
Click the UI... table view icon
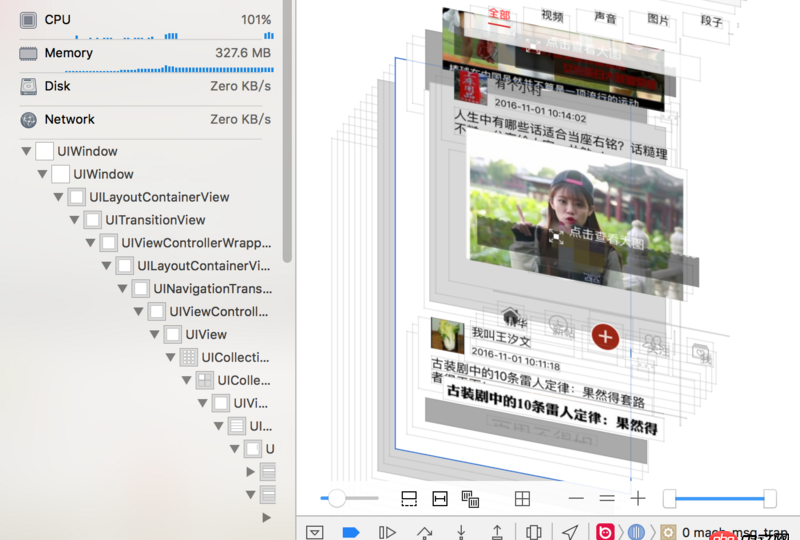tap(237, 426)
